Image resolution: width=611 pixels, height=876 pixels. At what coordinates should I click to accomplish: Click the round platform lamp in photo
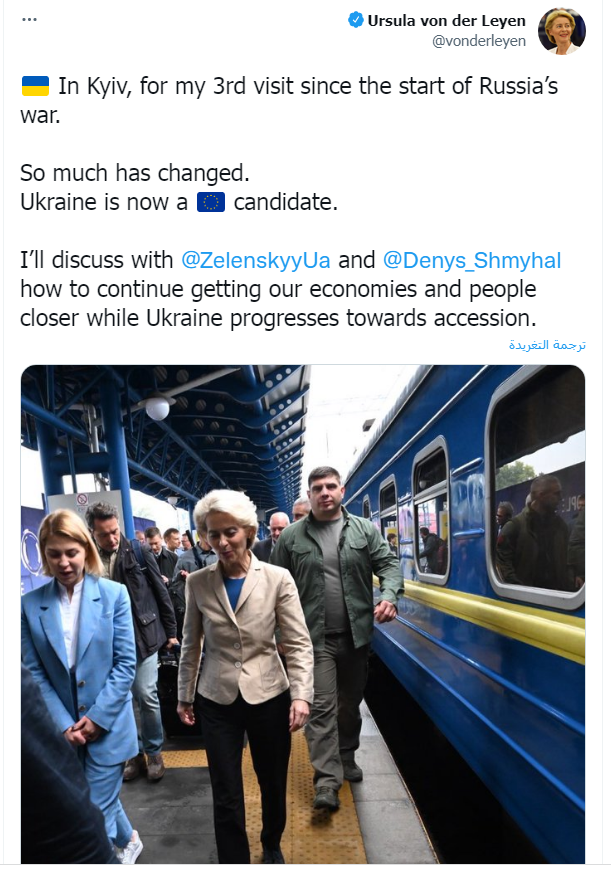(157, 408)
